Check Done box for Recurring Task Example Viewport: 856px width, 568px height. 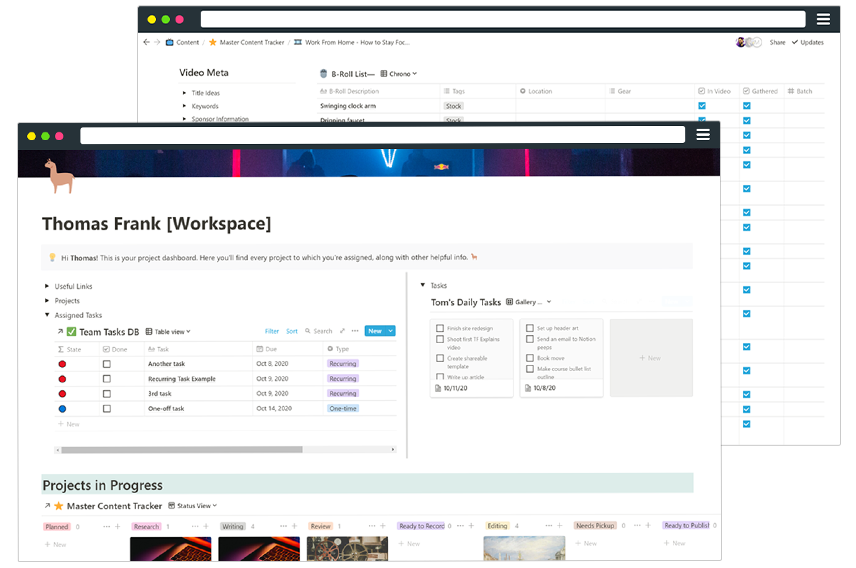point(106,378)
